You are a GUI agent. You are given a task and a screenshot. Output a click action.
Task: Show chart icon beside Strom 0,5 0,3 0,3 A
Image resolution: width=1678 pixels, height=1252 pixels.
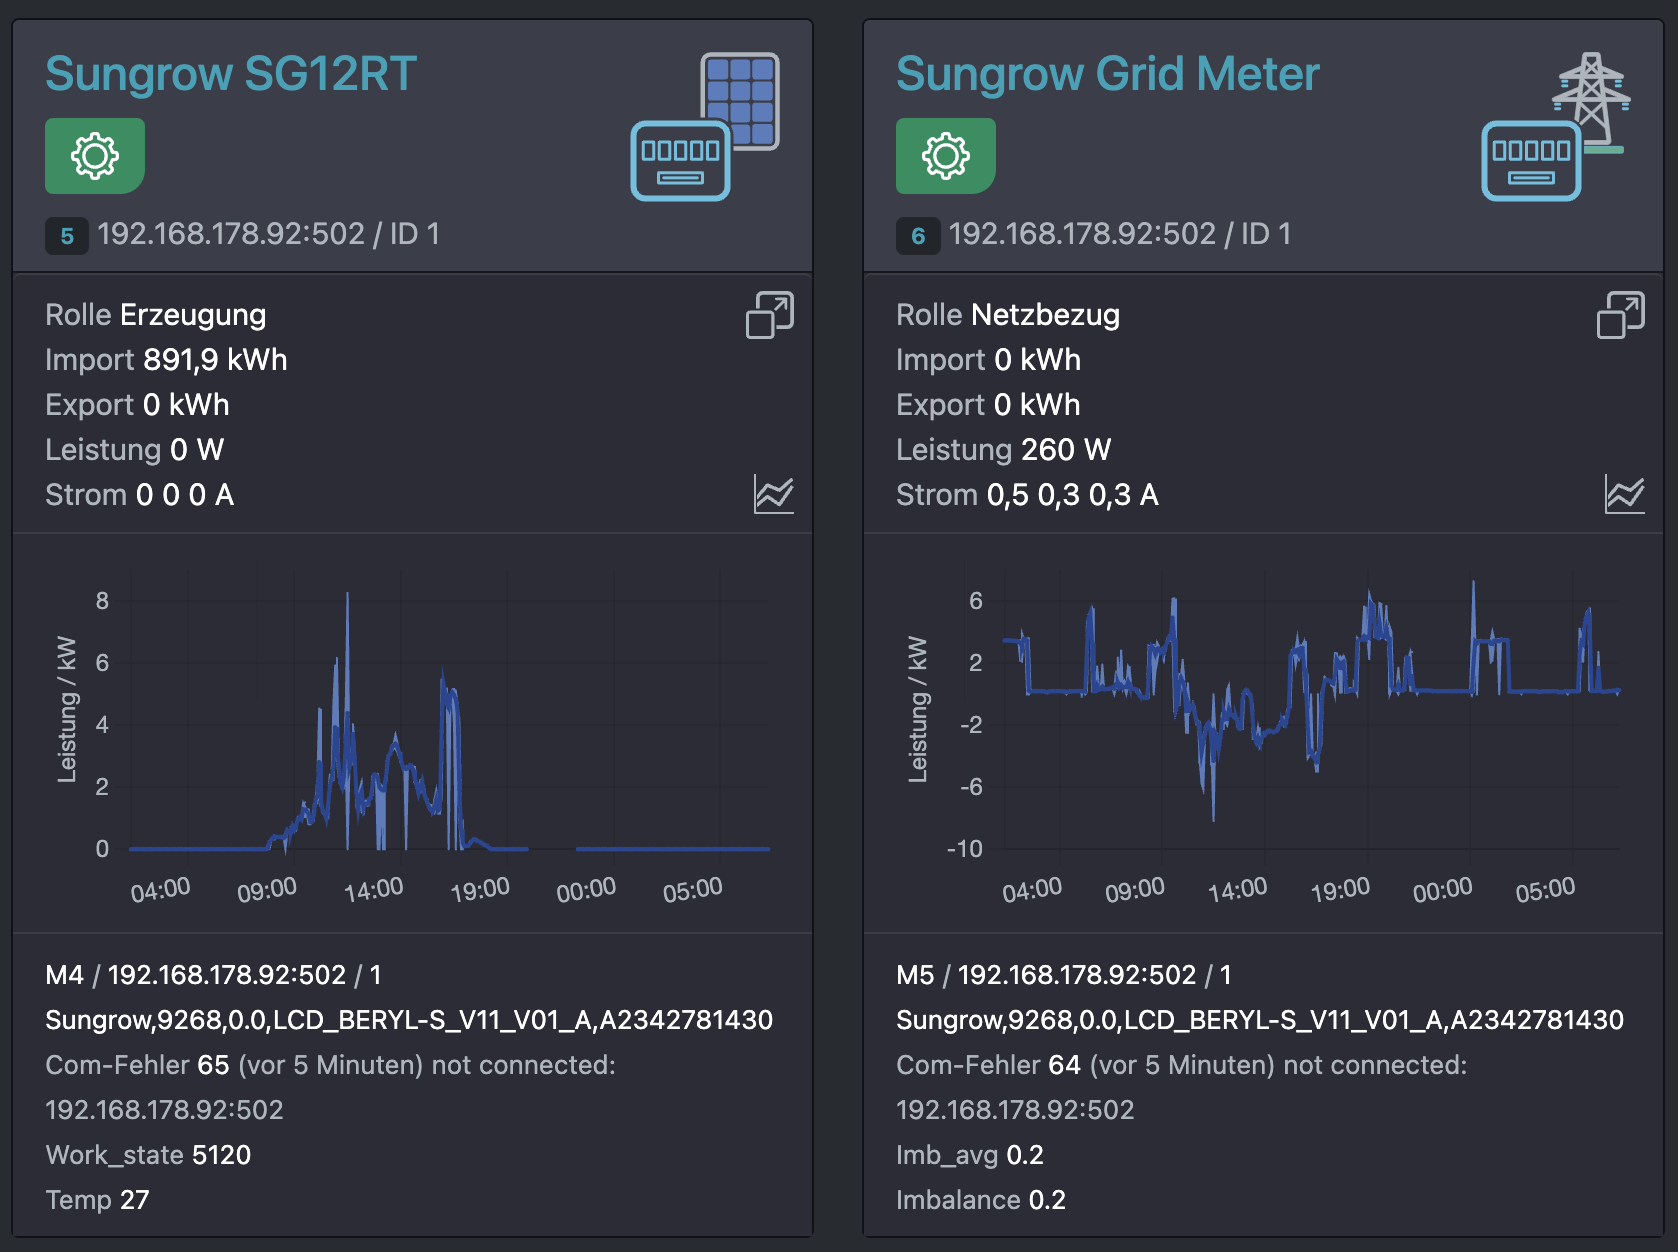(1625, 494)
